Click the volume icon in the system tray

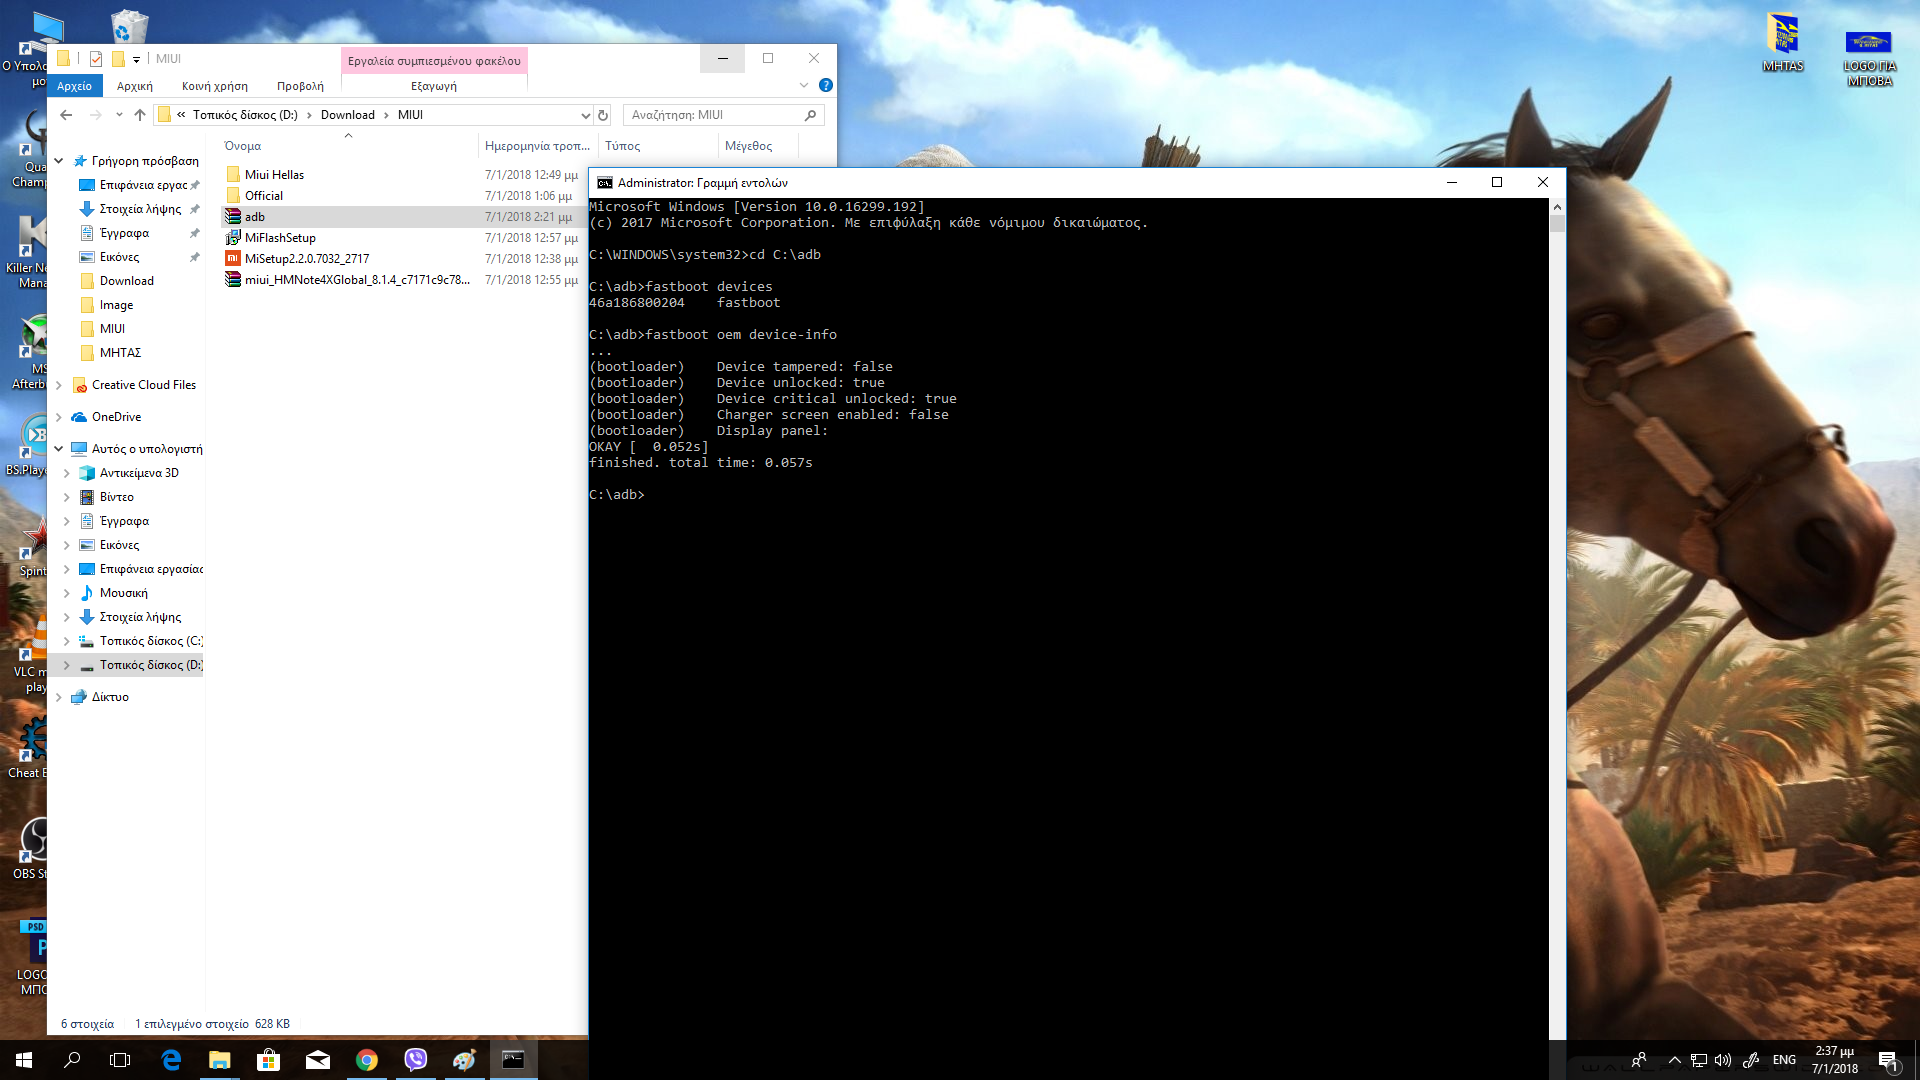[x=1722, y=1060]
